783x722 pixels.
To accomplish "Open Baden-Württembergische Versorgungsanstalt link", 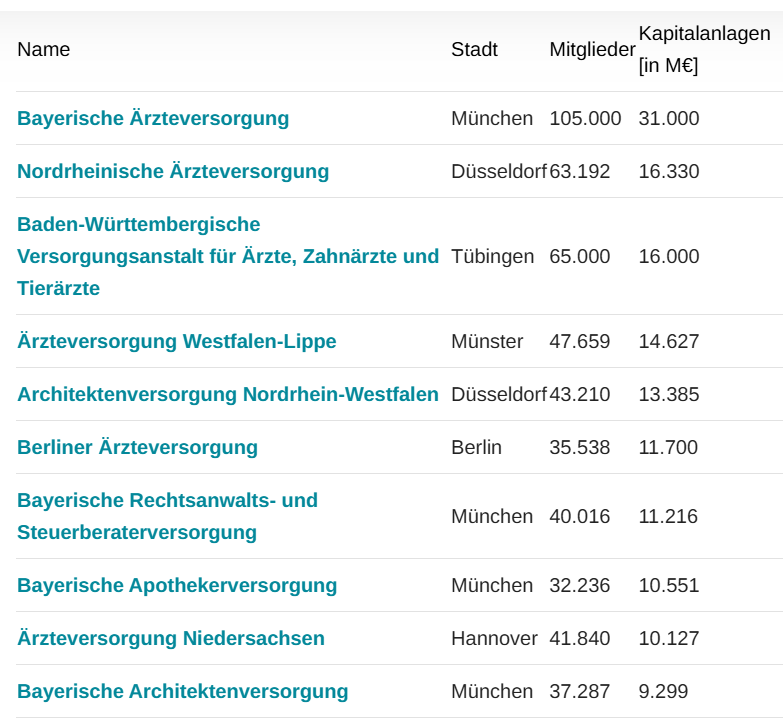I will 227,256.
